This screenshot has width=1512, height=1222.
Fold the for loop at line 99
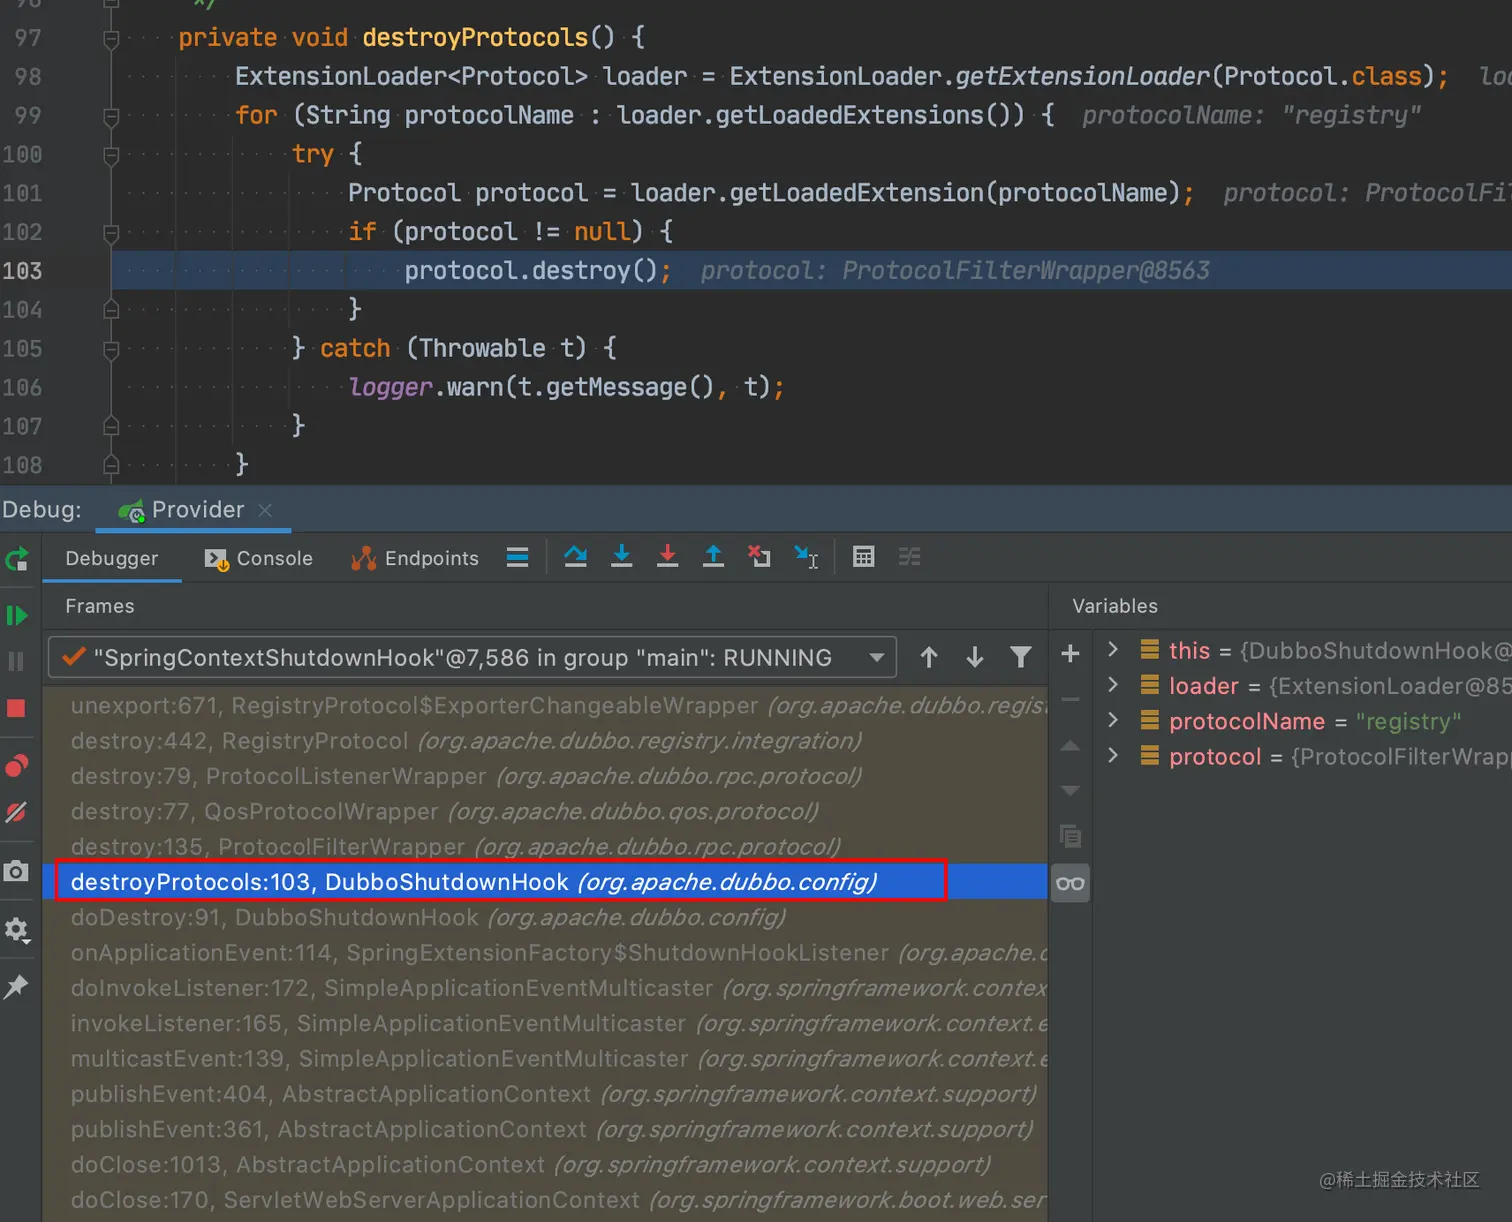pos(111,117)
